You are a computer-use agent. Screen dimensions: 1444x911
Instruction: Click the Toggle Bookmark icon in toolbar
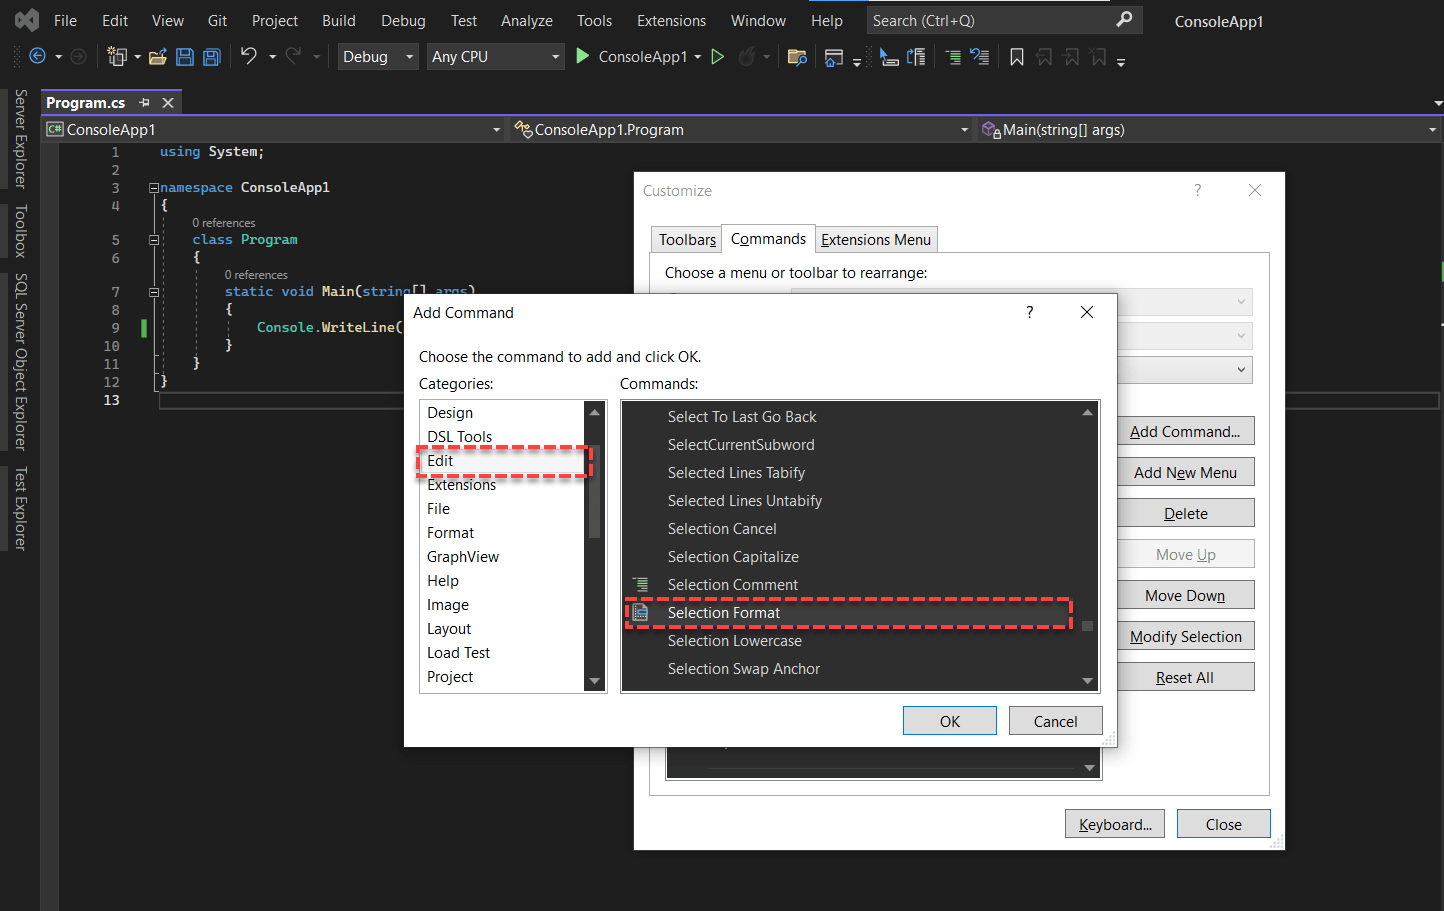tap(1017, 57)
